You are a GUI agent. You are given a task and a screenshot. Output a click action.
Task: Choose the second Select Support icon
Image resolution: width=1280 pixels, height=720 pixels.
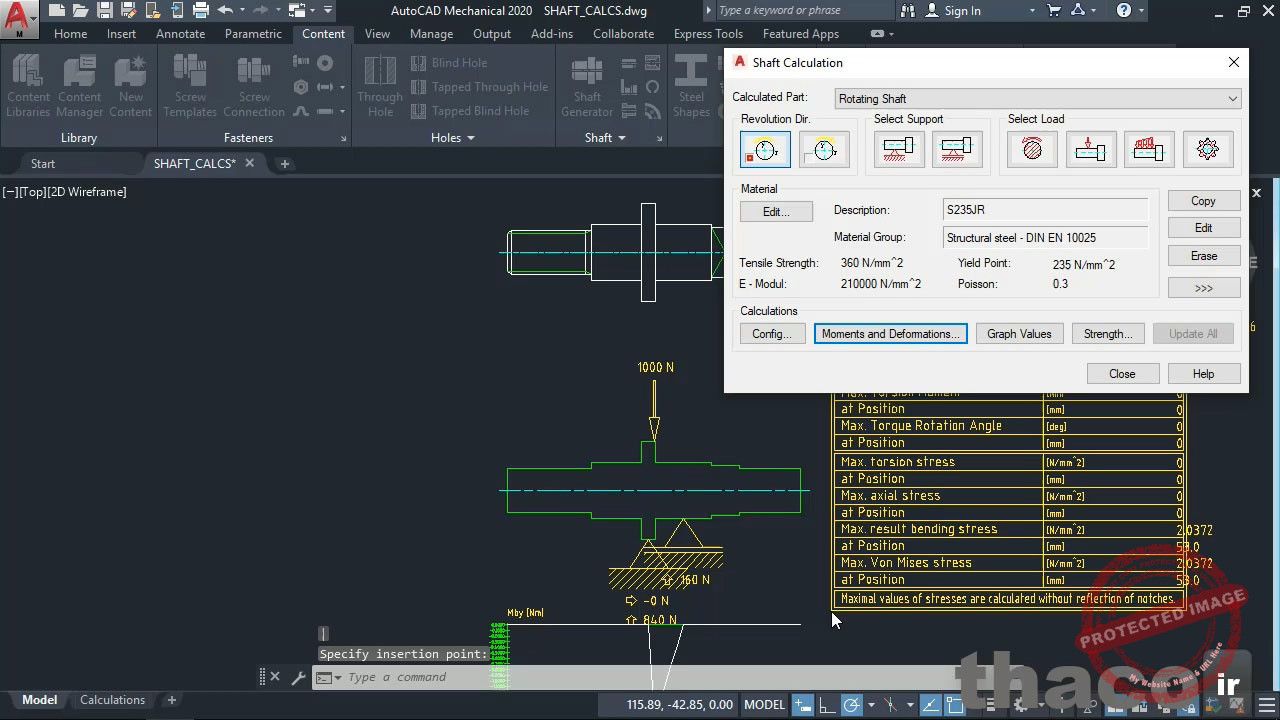click(x=957, y=150)
